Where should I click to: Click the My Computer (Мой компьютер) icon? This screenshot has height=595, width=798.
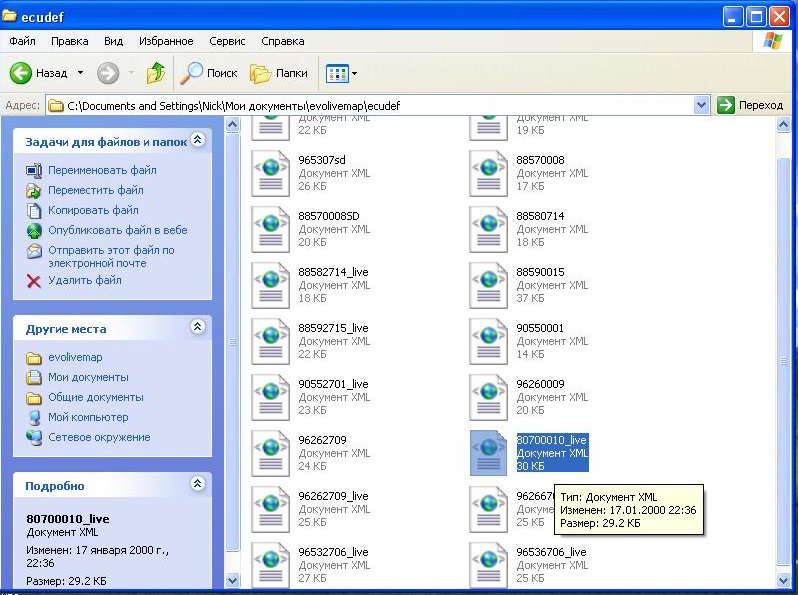point(34,417)
